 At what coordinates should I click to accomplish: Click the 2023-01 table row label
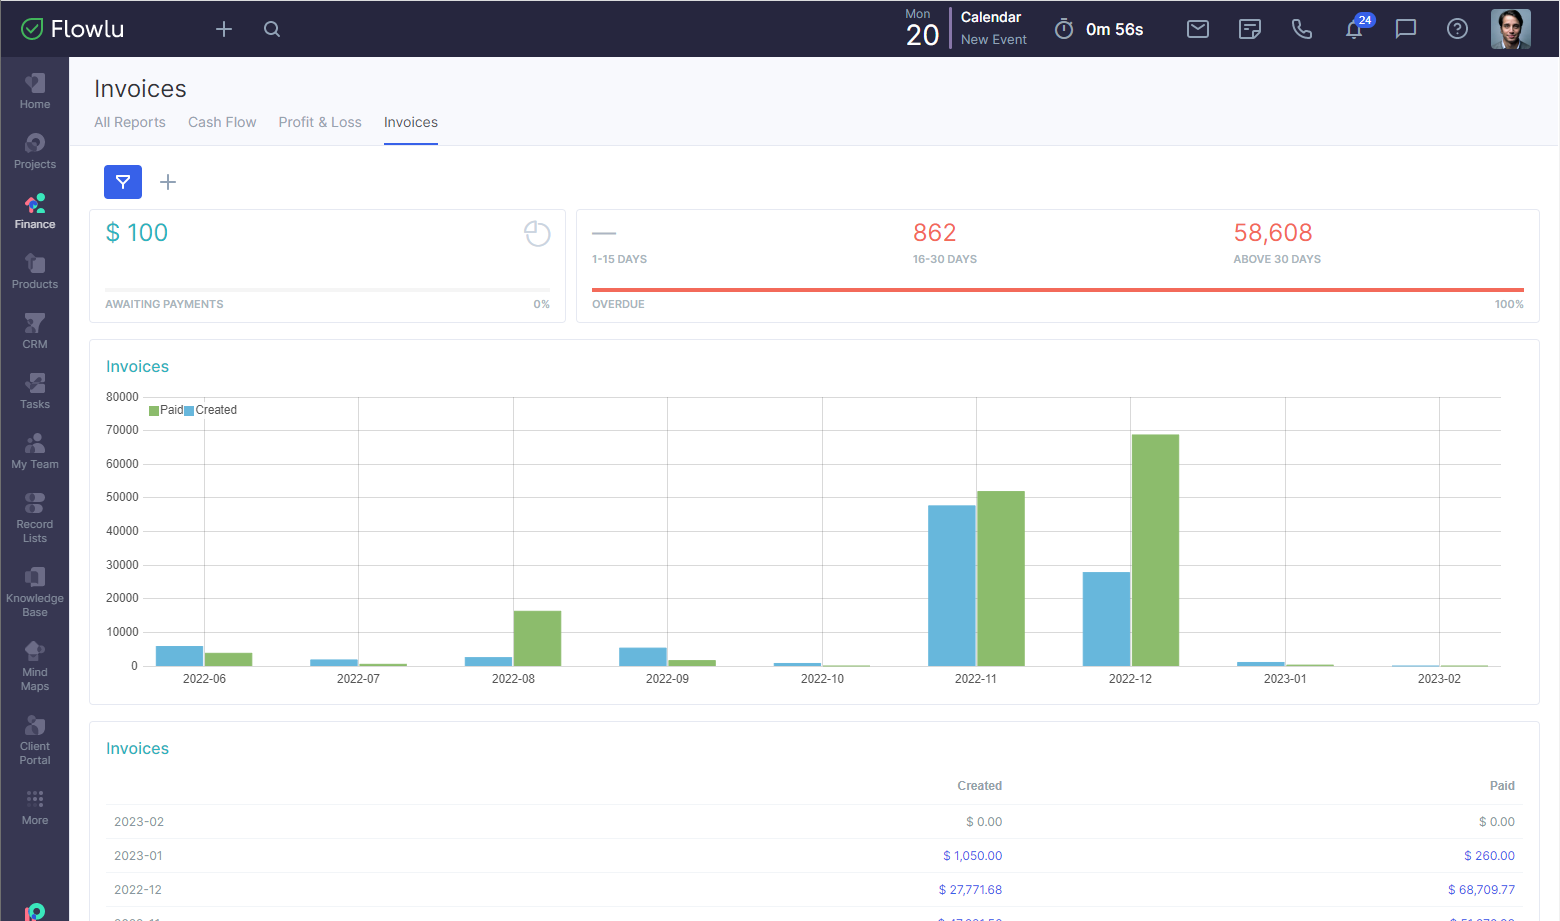click(138, 856)
